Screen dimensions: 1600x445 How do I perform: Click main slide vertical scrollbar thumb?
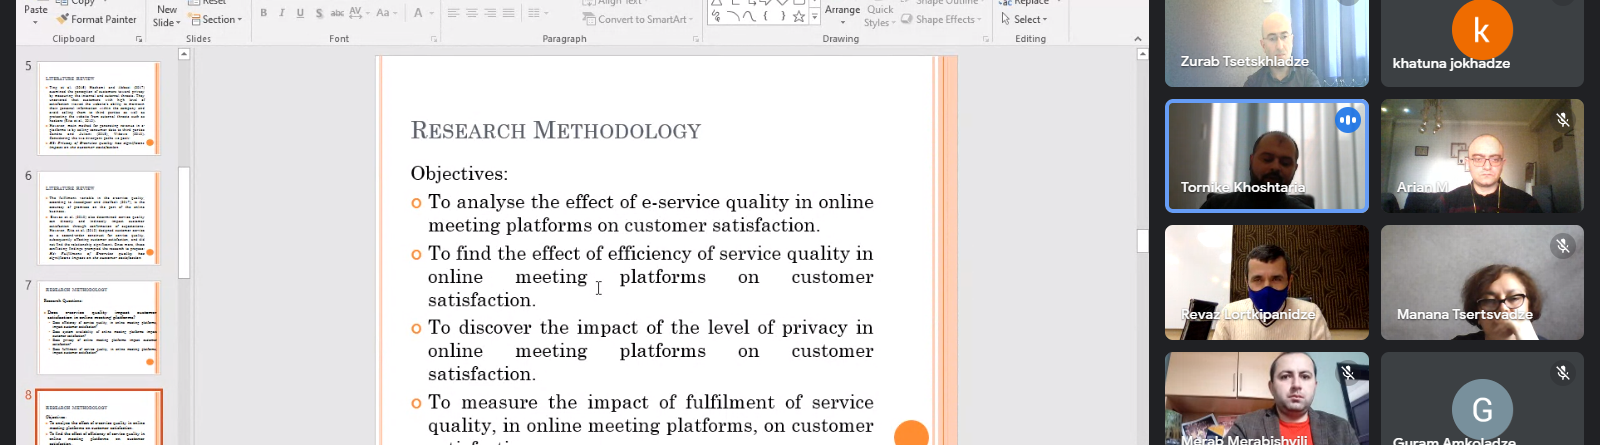click(1142, 240)
